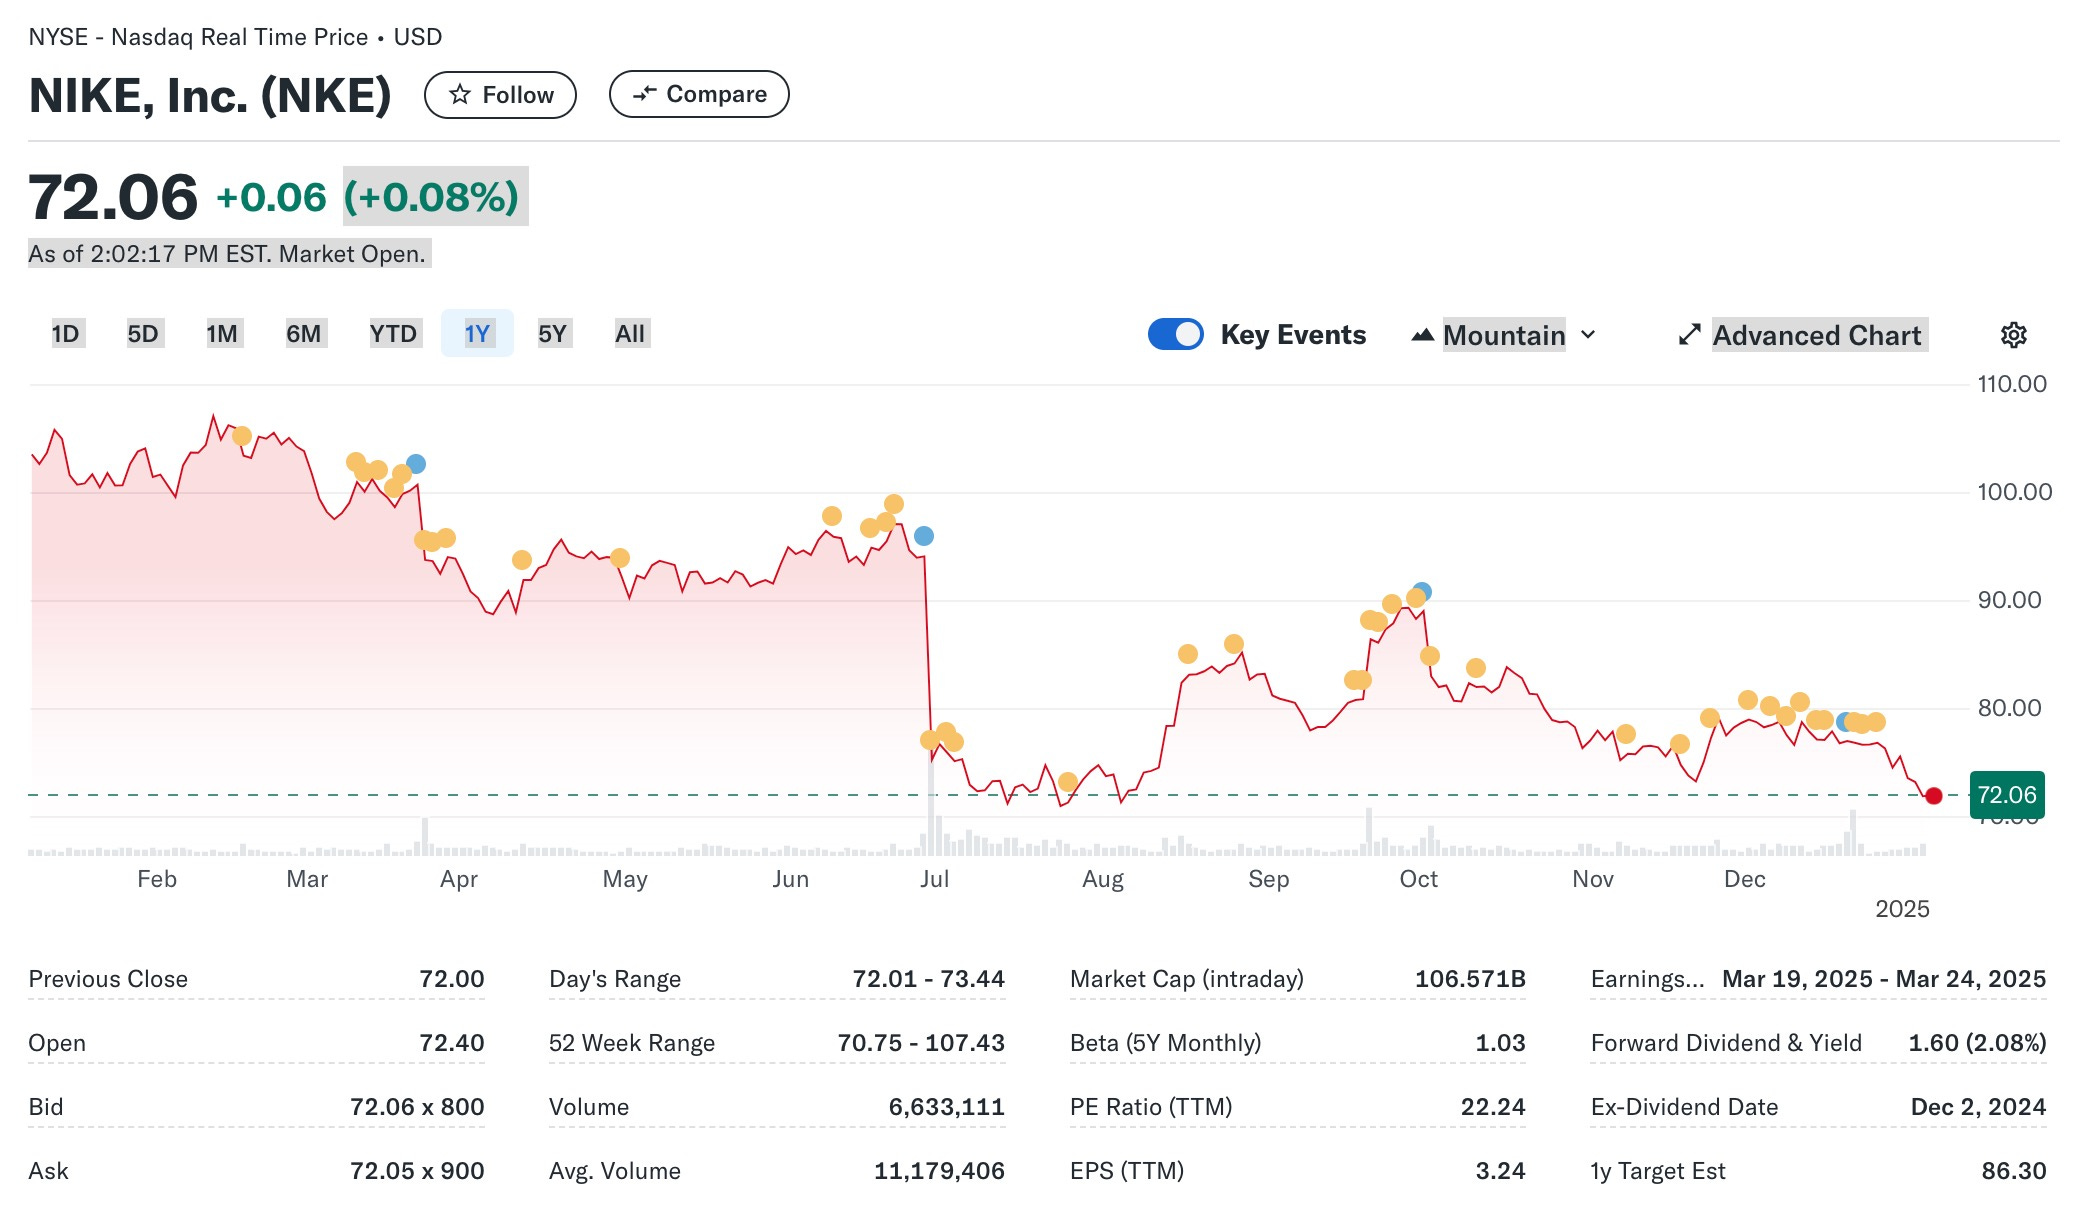This screenshot has height=1222, width=2084.
Task: Switch chart to 6M range
Action: click(304, 334)
